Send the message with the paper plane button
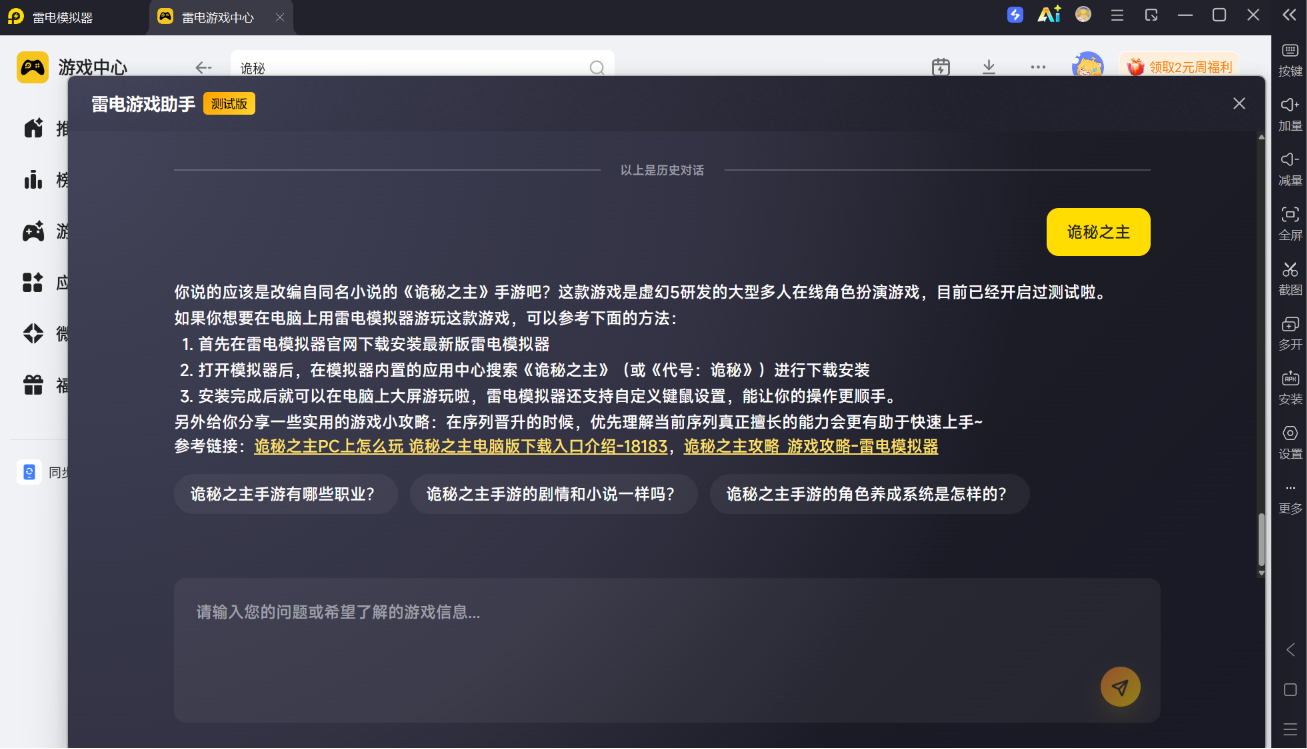This screenshot has width=1307, height=749. [1120, 687]
